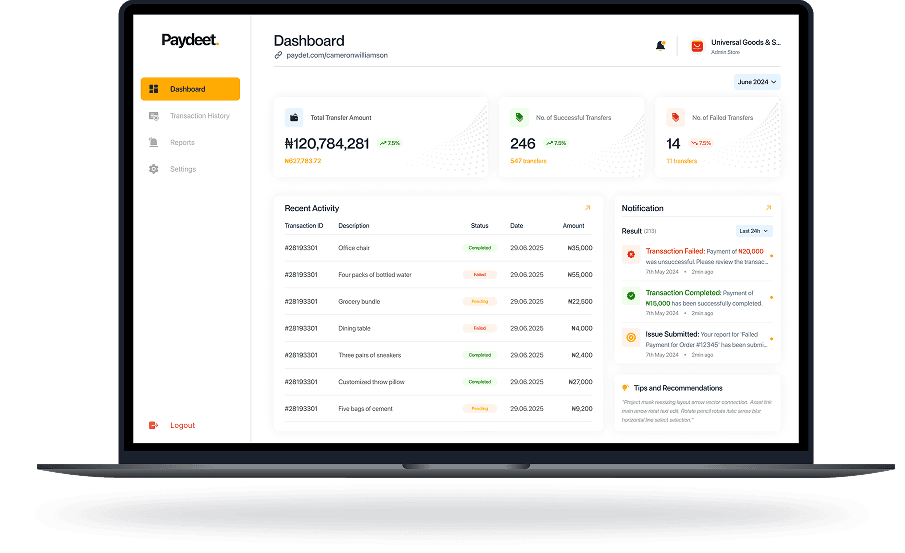Click the Reports icon in sidebar
The width and height of the screenshot is (905, 553).
(154, 143)
